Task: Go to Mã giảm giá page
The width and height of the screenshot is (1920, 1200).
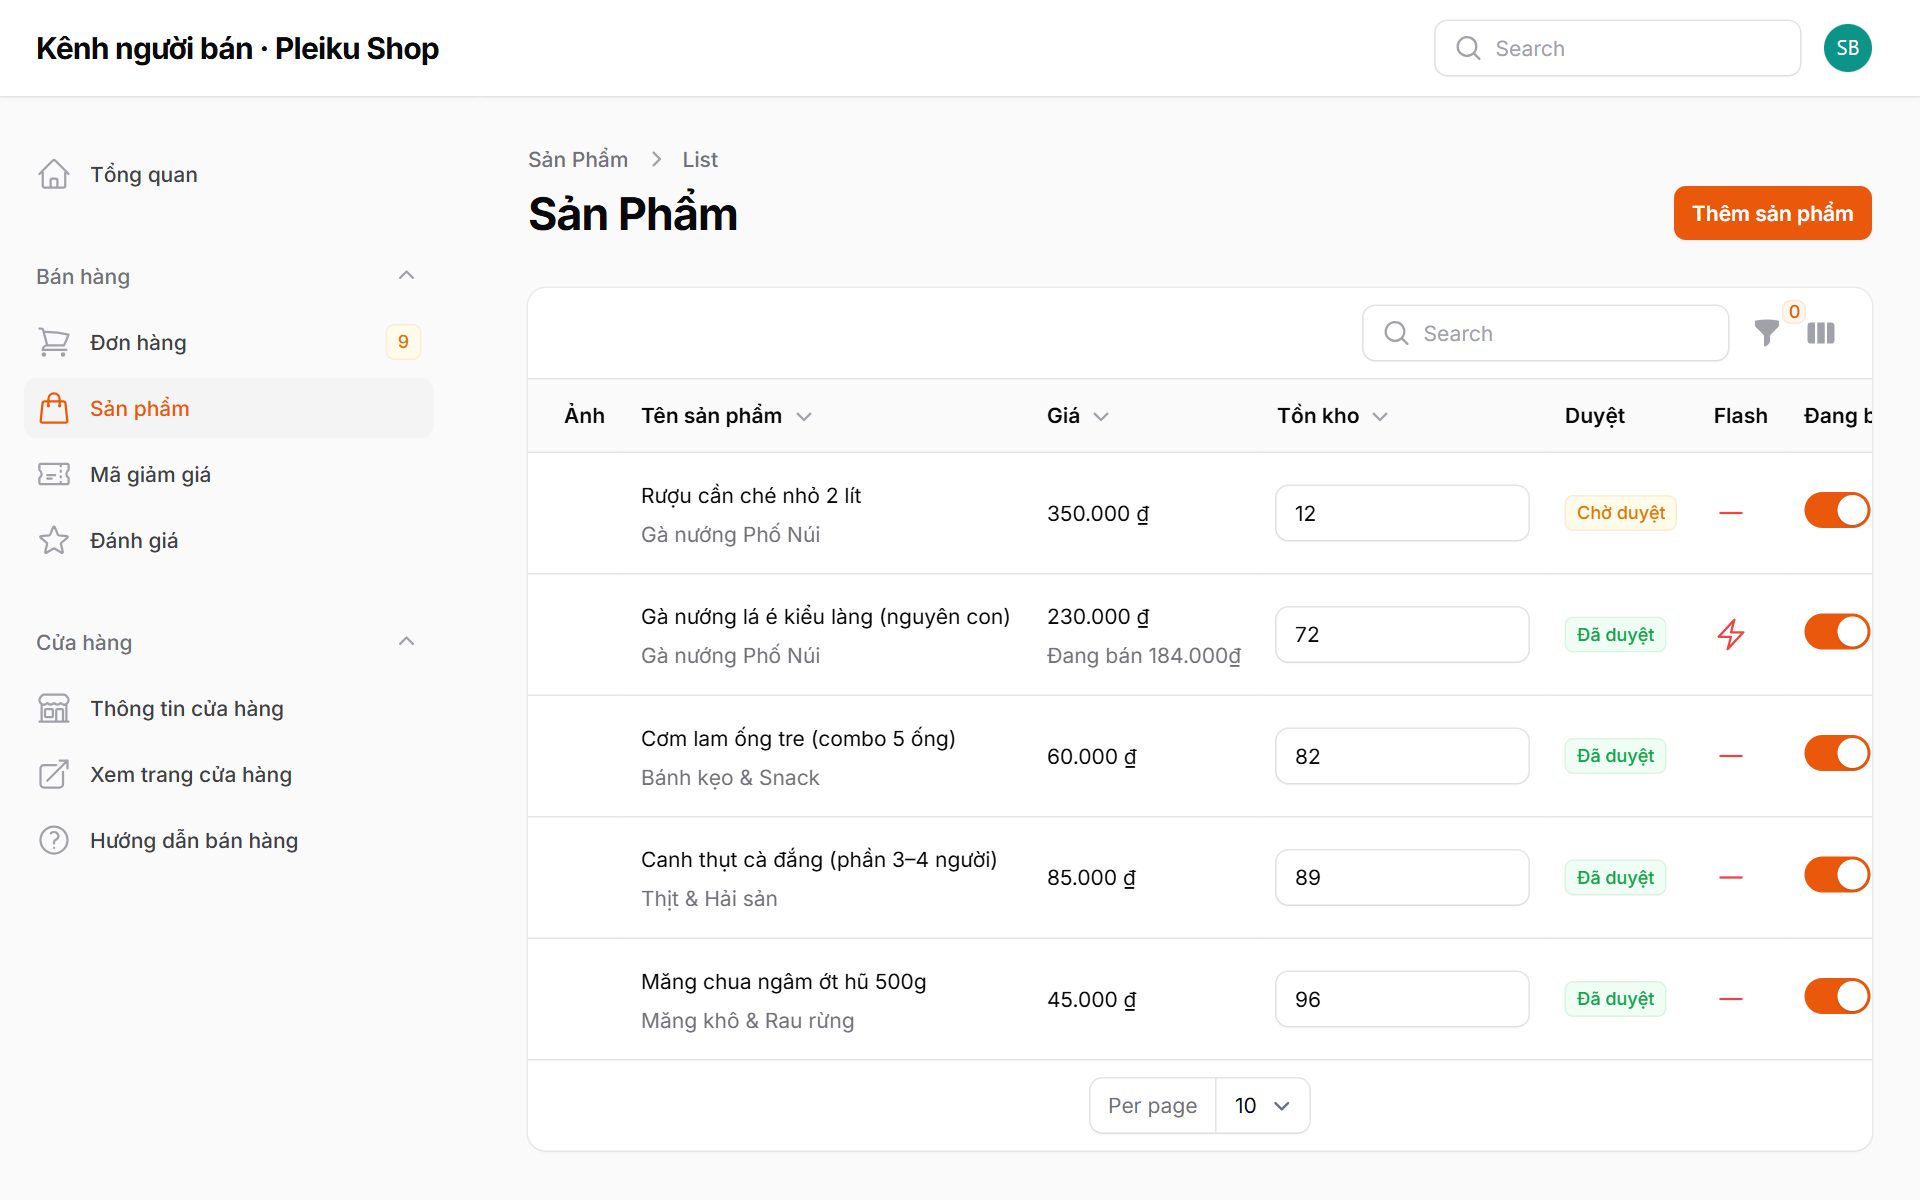Action: click(x=228, y=474)
